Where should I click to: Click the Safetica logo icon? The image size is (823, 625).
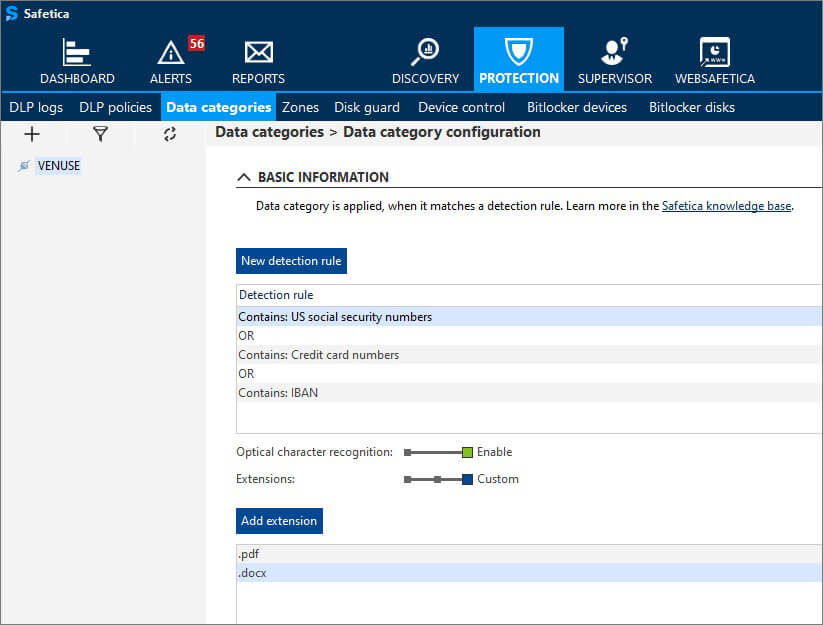pos(12,14)
